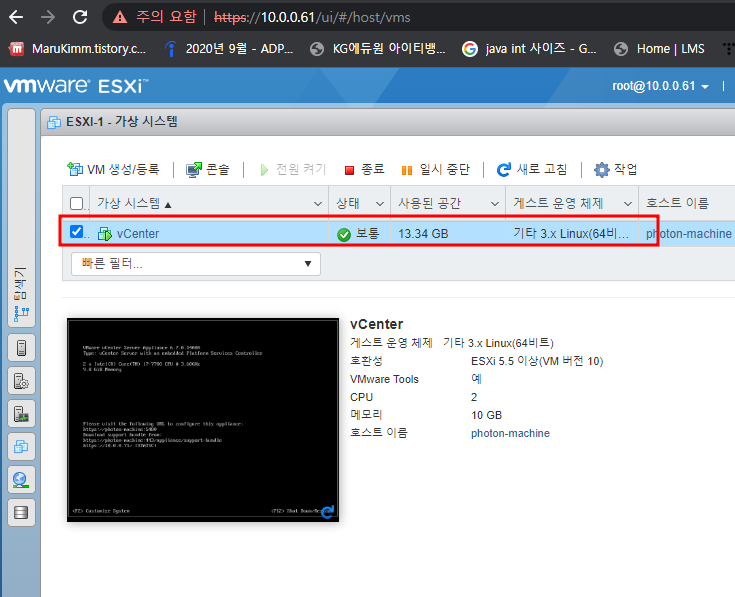This screenshot has height=597, width=735.
Task: Click the manage host sidebar icon
Action: click(x=22, y=381)
